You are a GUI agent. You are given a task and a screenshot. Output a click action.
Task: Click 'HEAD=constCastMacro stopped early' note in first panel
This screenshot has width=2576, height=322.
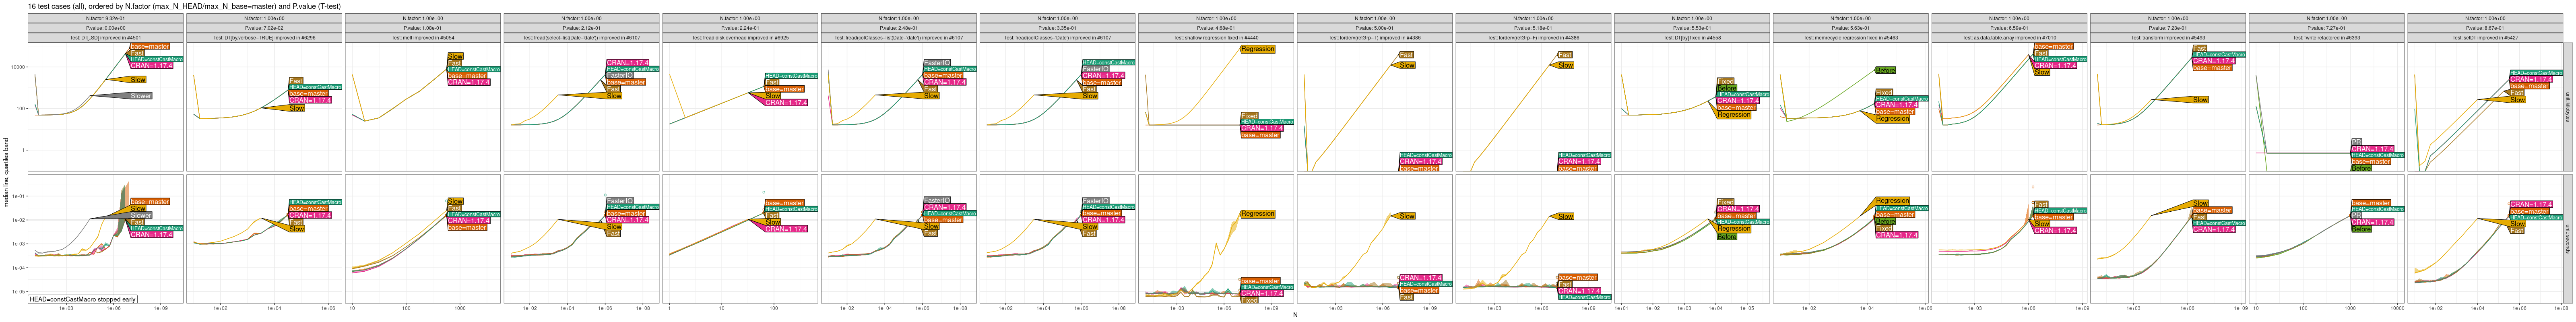[x=83, y=299]
